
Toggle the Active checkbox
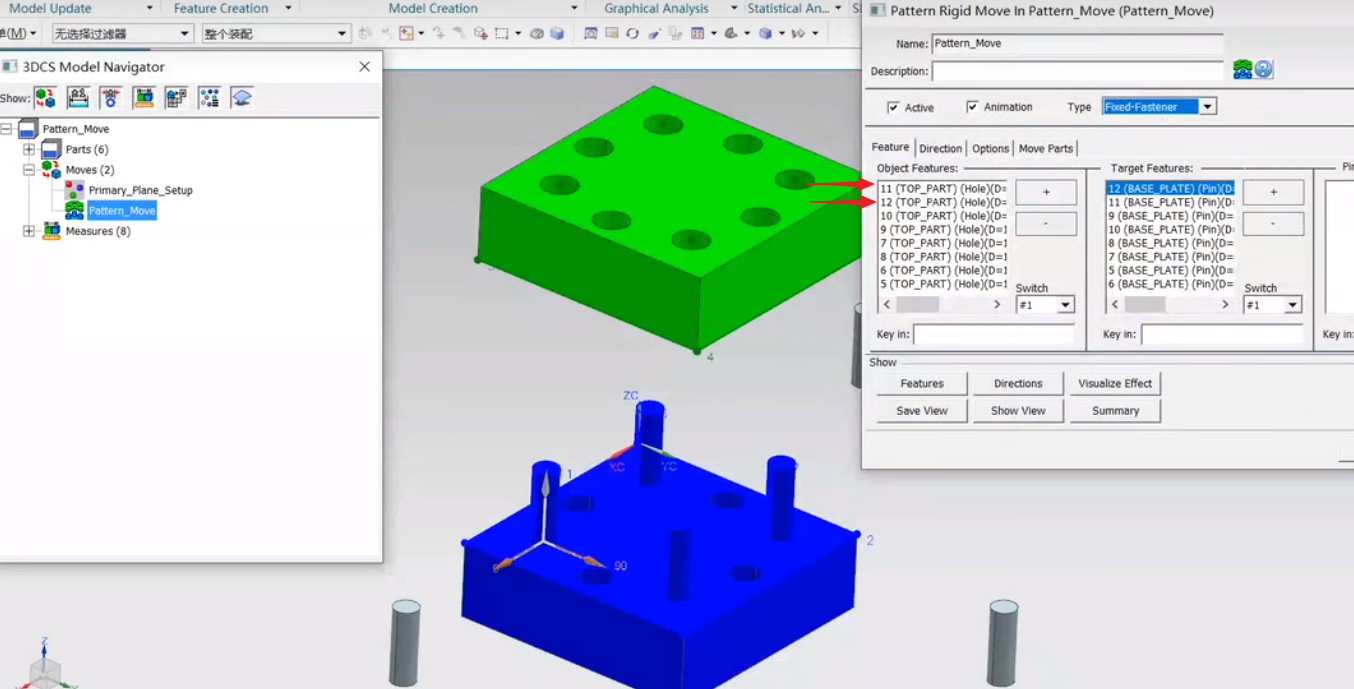tap(893, 107)
